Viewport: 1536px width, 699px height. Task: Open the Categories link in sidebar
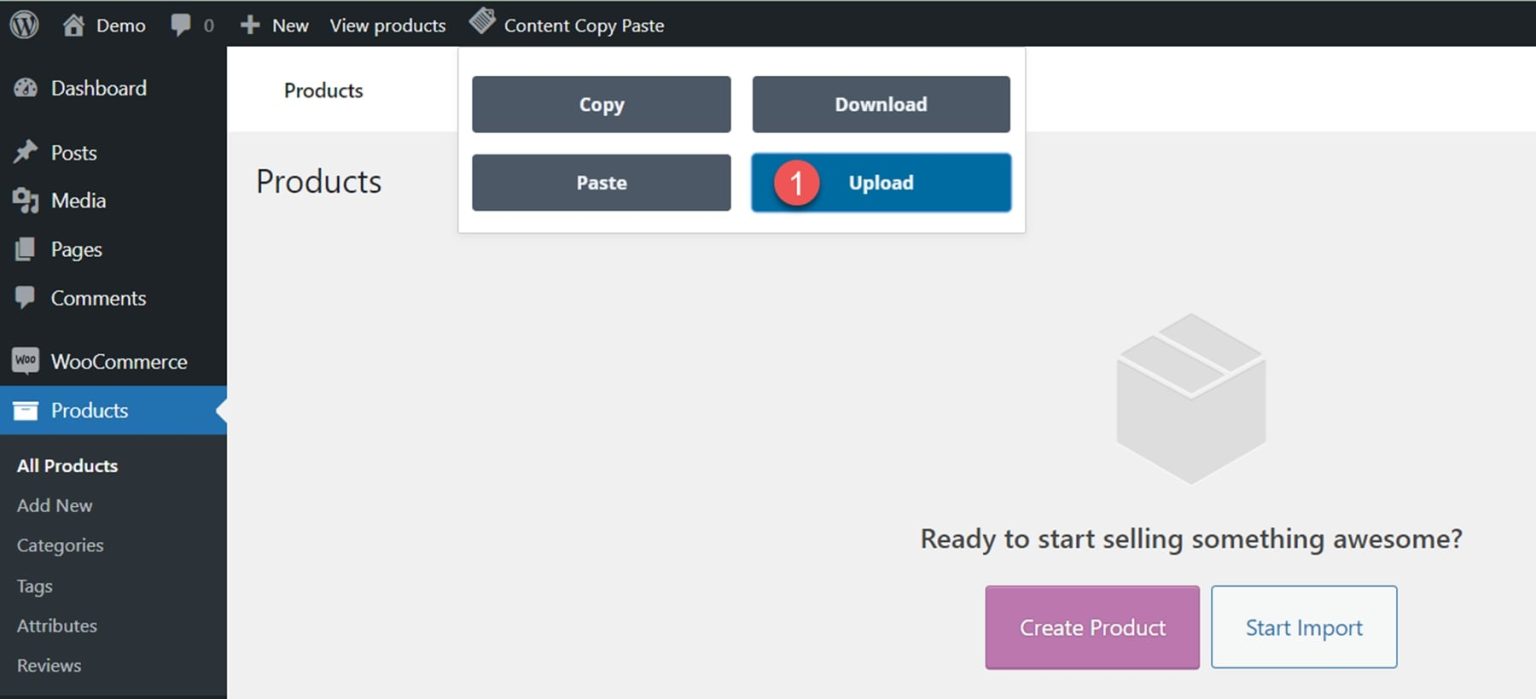click(60, 545)
